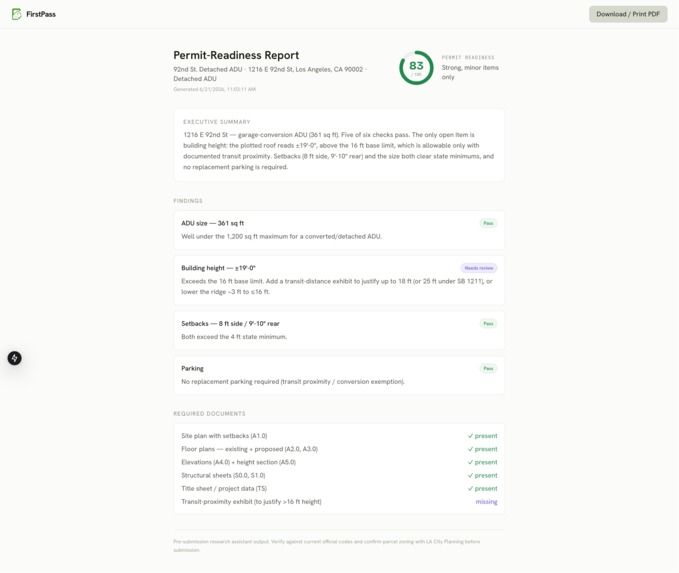The height and width of the screenshot is (573, 679).
Task: Click the Well under the 1,200 sq ft description
Action: [281, 236]
